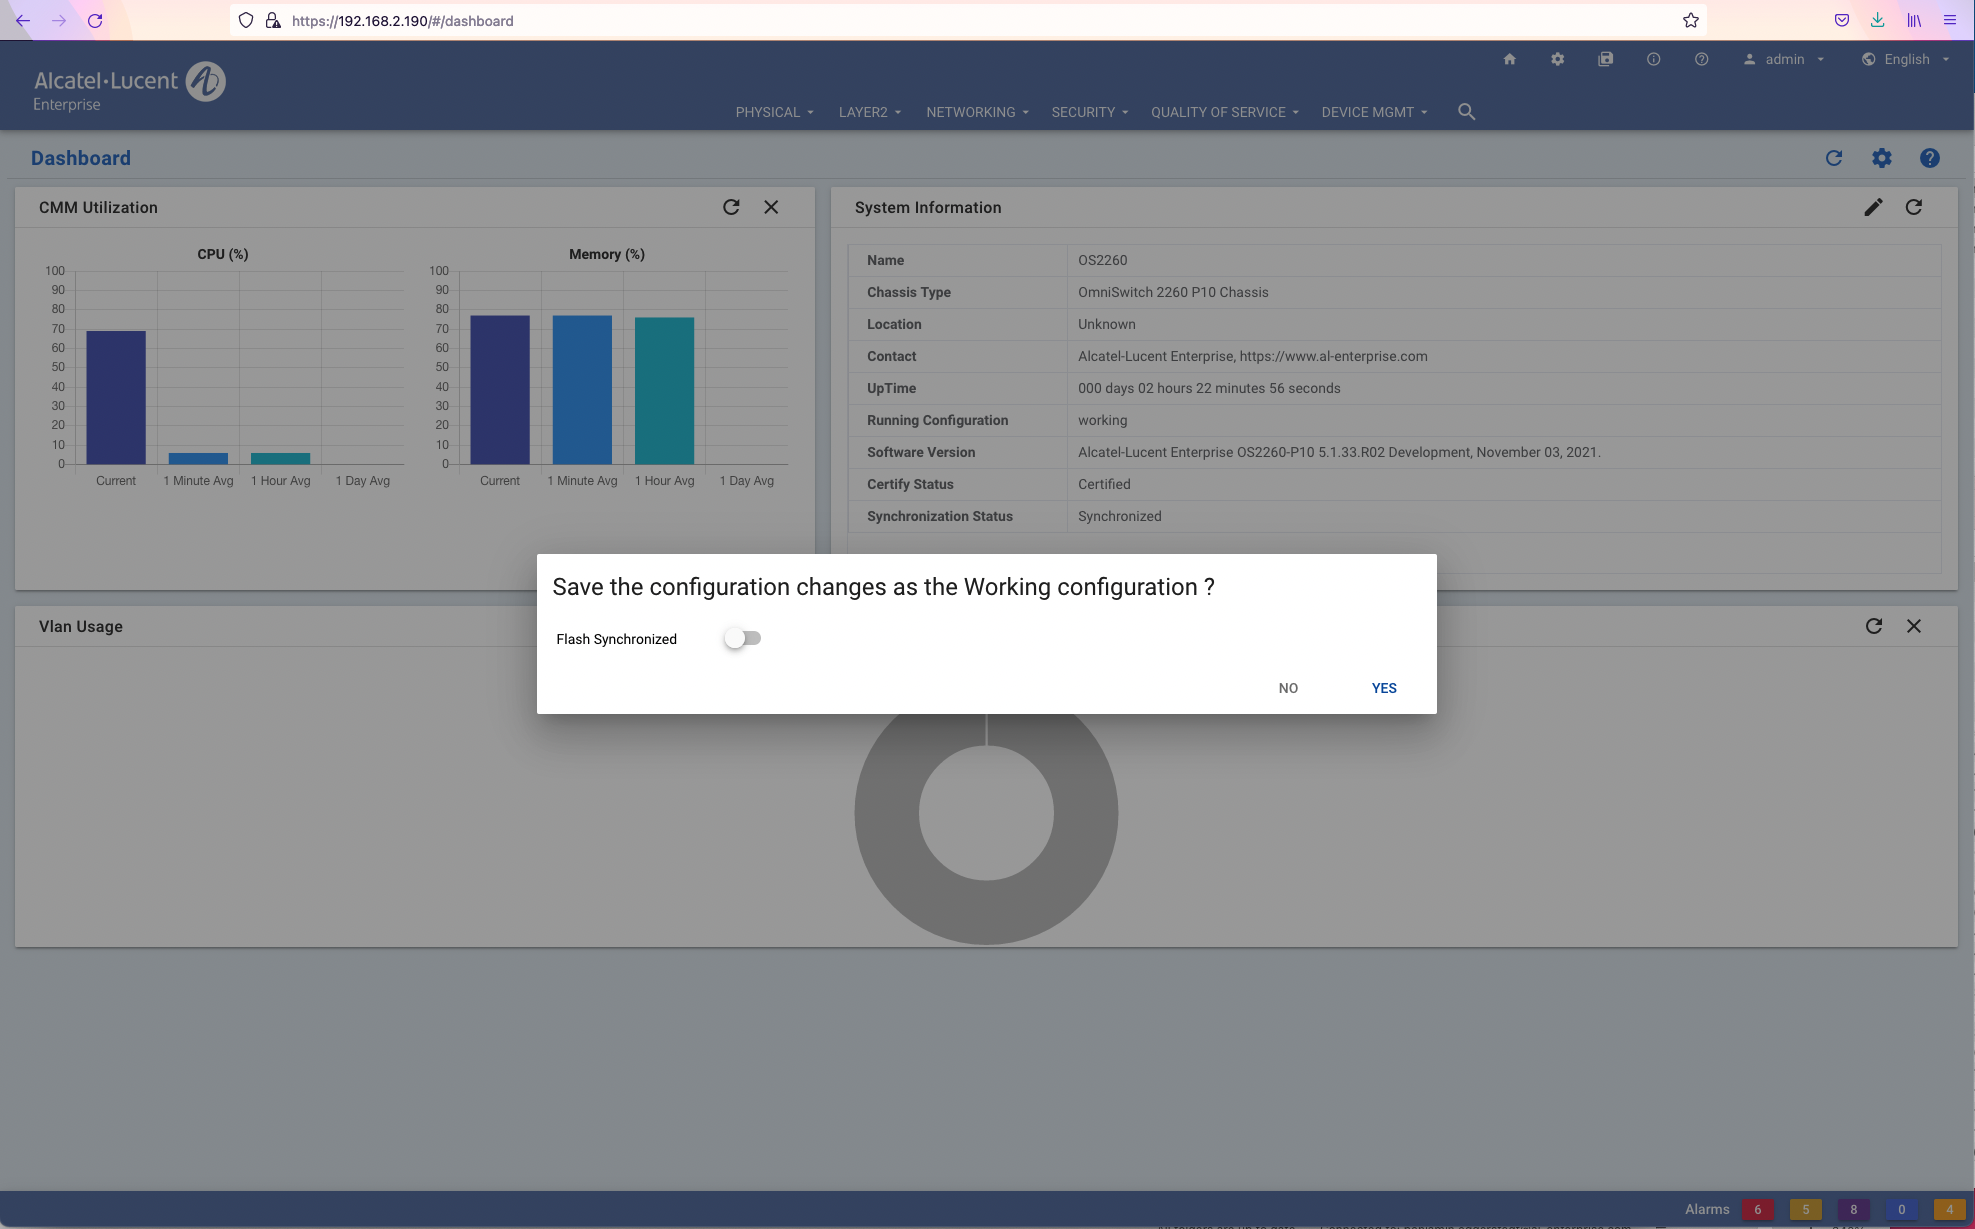Image resolution: width=1975 pixels, height=1229 pixels.
Task: Bookmark page with star icon
Action: click(x=1690, y=20)
